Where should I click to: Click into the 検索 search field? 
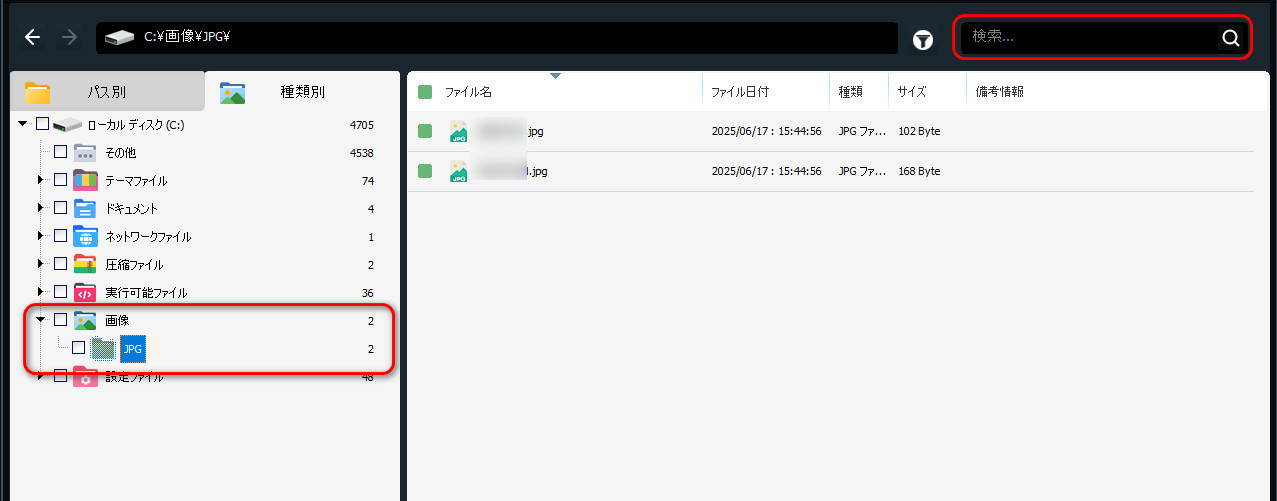click(x=1088, y=38)
